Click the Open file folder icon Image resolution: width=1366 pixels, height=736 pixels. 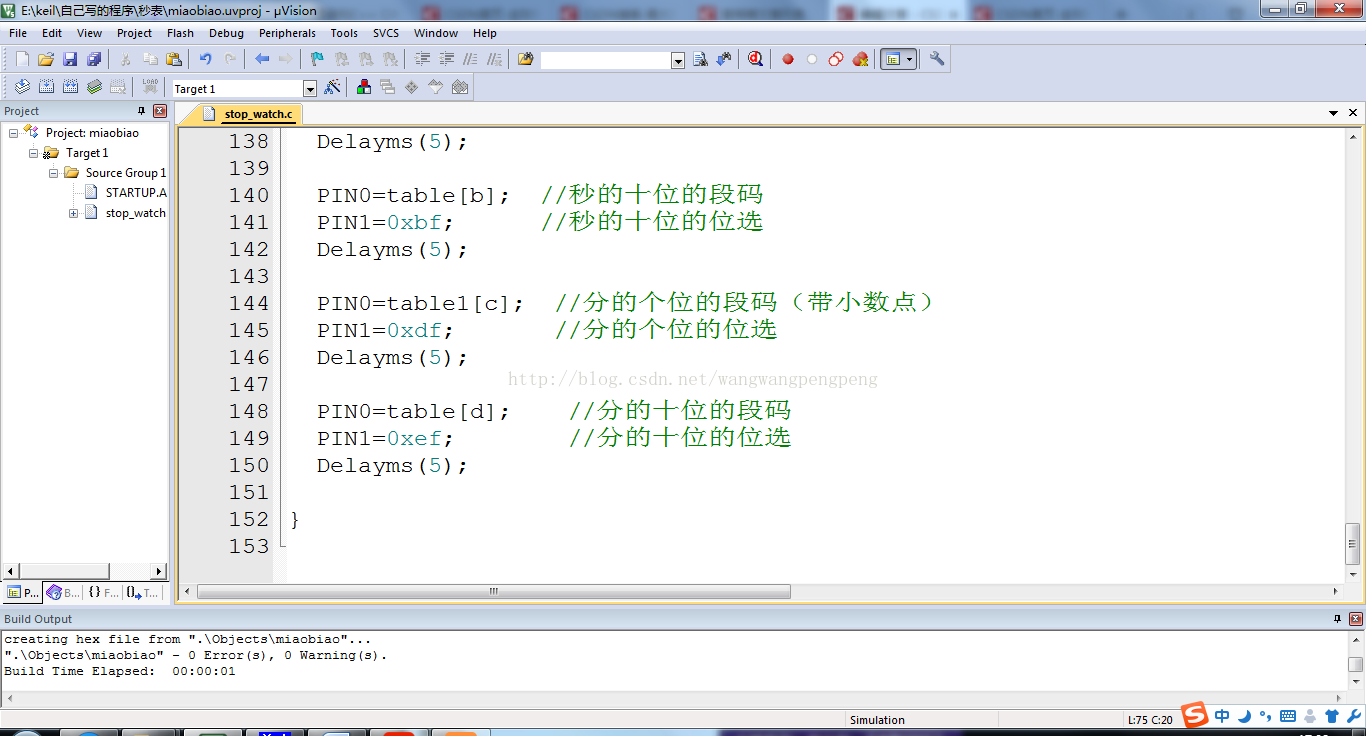46,60
